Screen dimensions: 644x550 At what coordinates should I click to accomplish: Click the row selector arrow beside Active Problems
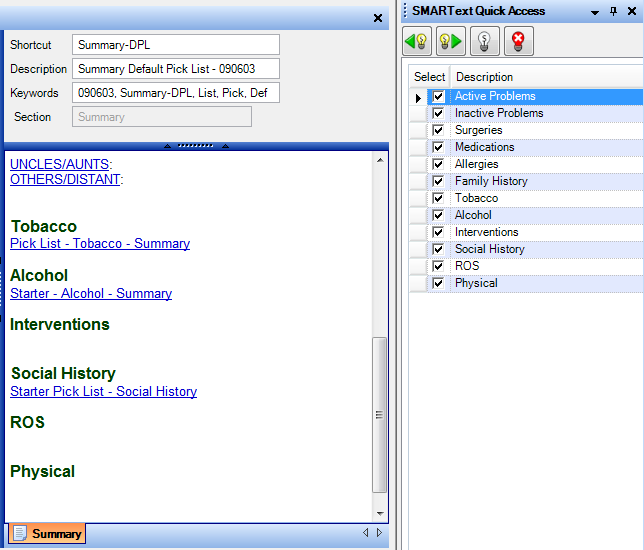tap(418, 98)
